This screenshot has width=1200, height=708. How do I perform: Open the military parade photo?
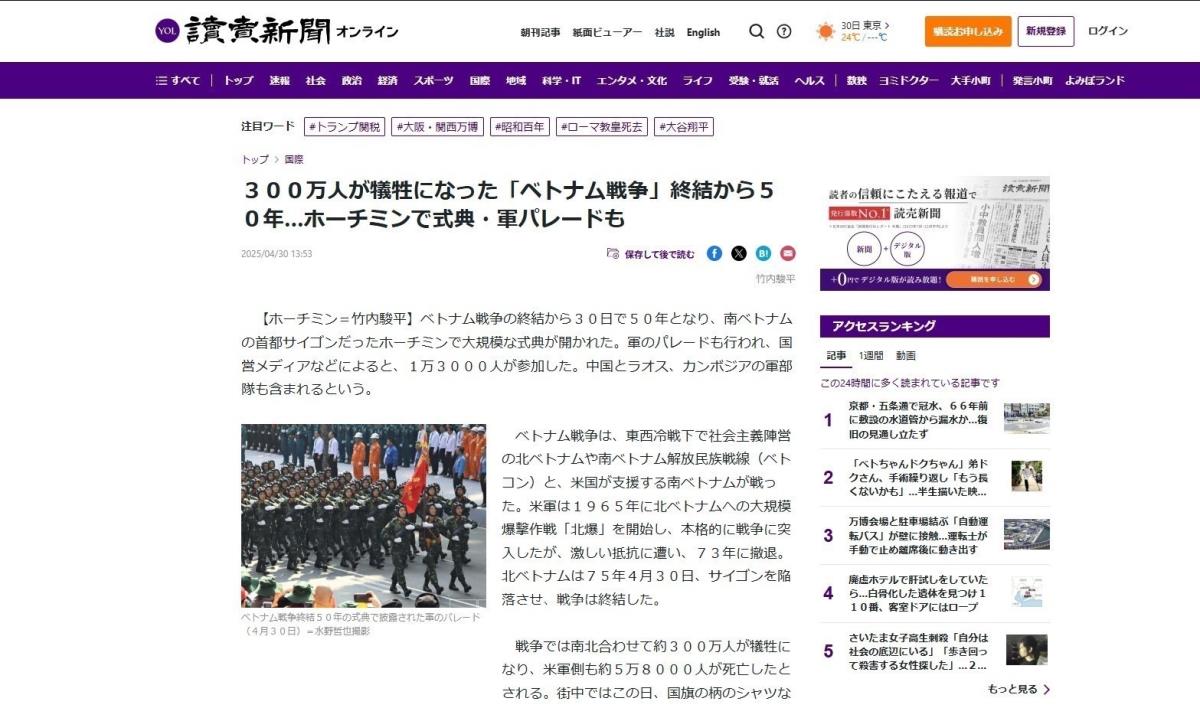point(363,515)
